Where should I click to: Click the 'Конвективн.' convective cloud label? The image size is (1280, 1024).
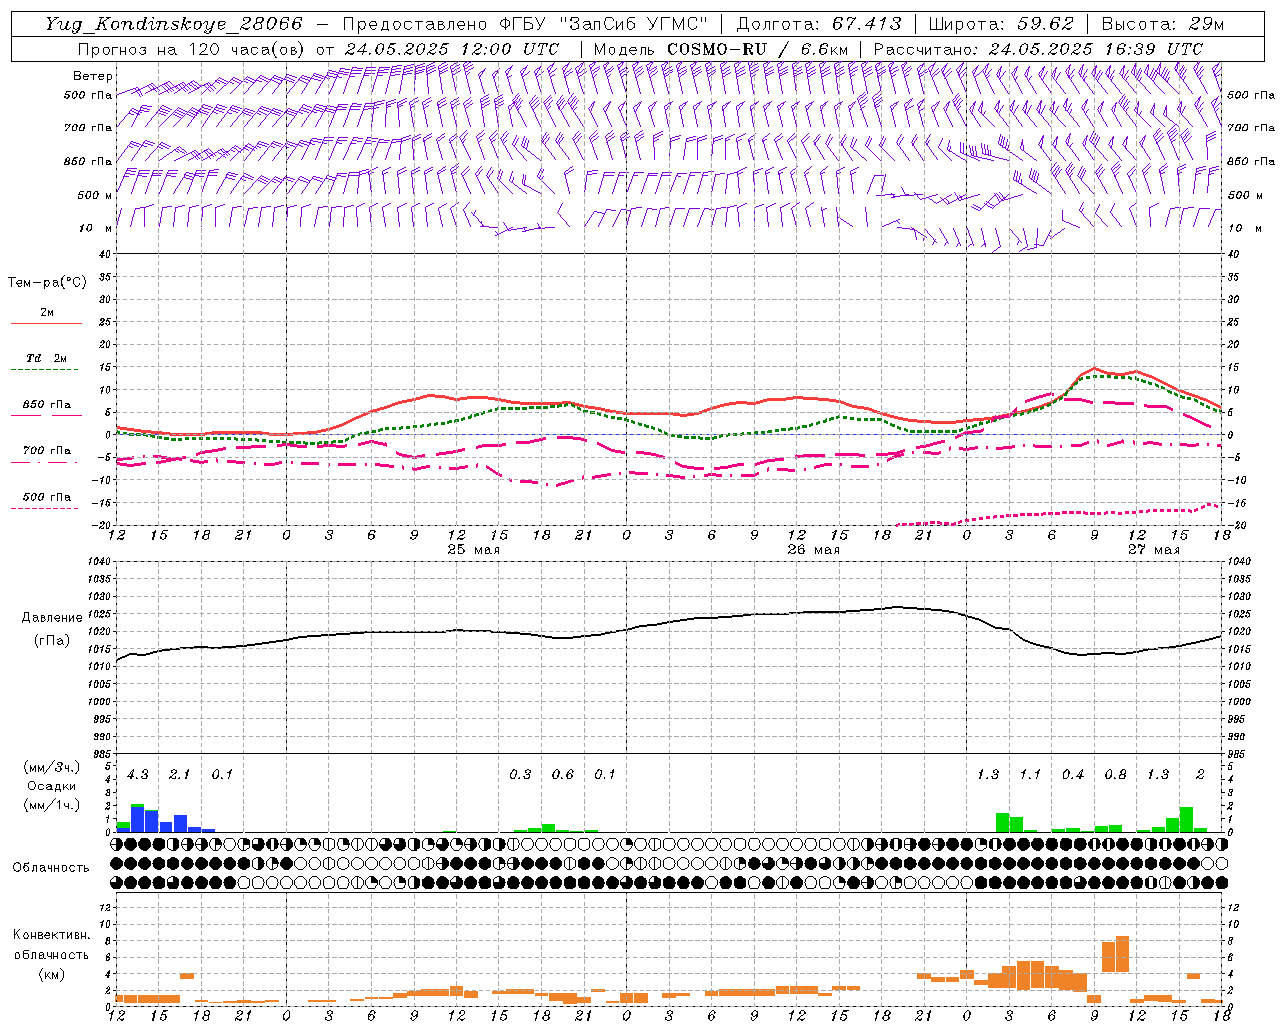click(x=51, y=935)
